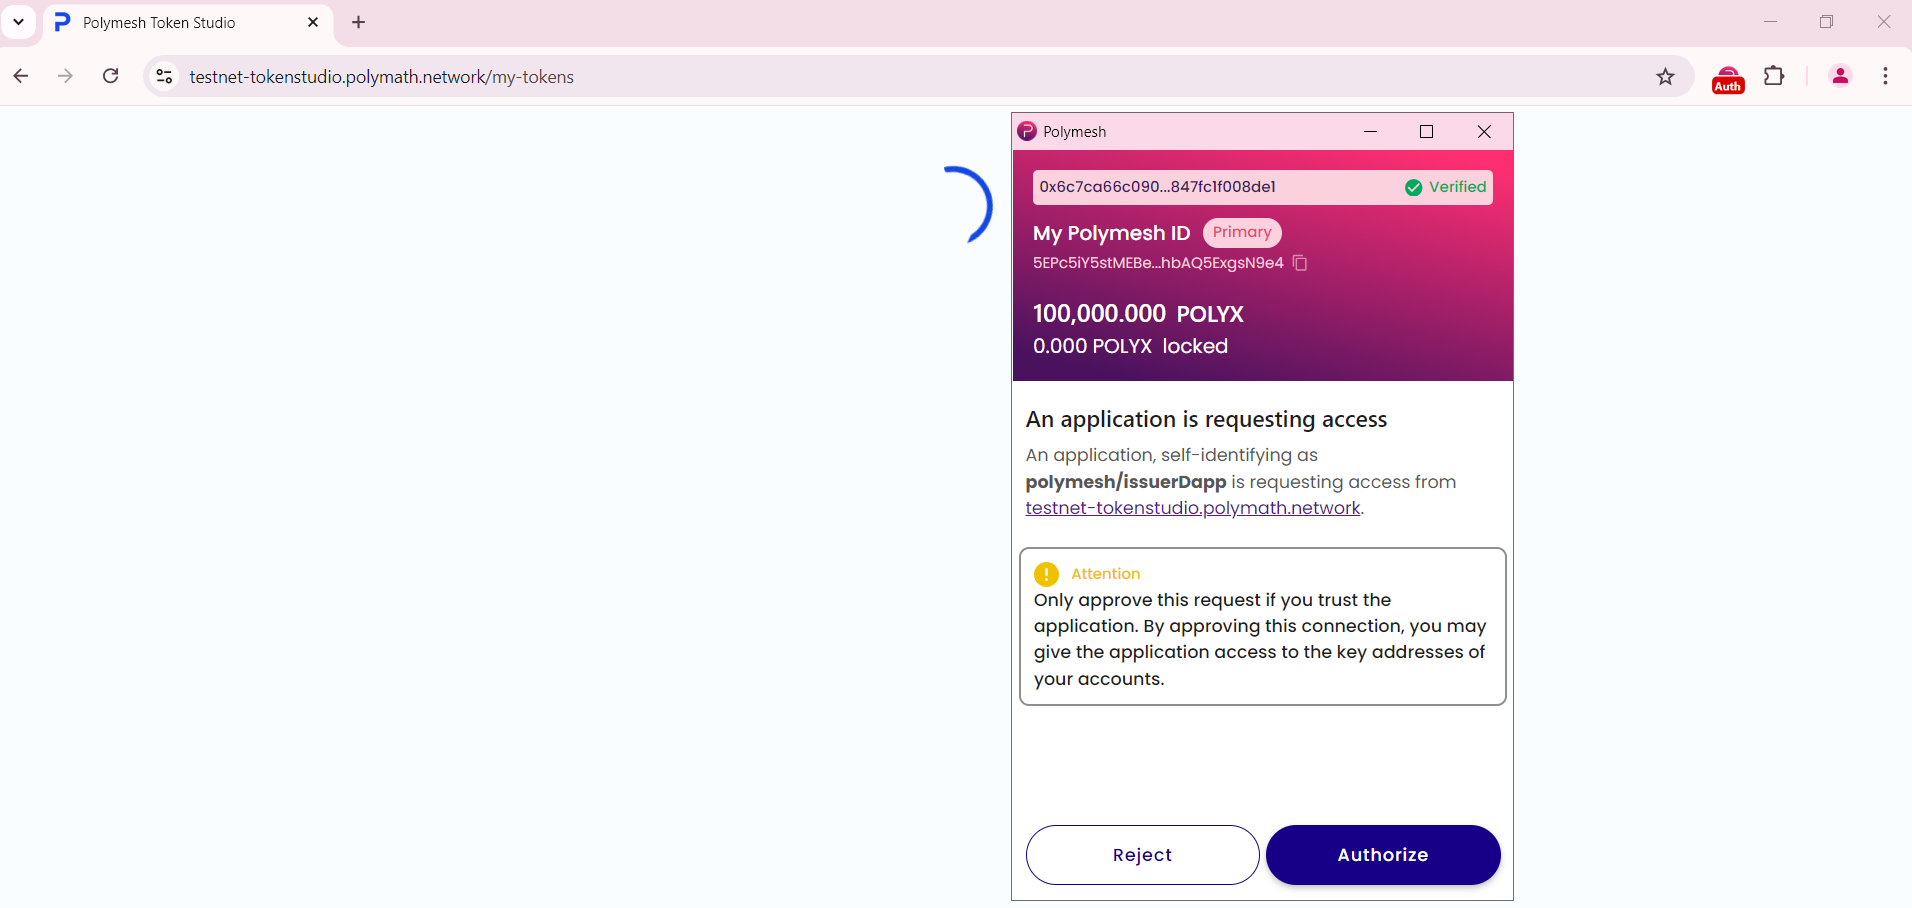Image resolution: width=1912 pixels, height=908 pixels.
Task: Open the Chrome three-dot menu
Action: (x=1885, y=76)
